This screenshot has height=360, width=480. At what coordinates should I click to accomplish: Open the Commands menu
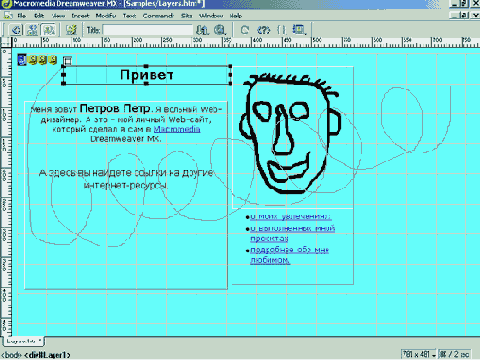click(158, 16)
